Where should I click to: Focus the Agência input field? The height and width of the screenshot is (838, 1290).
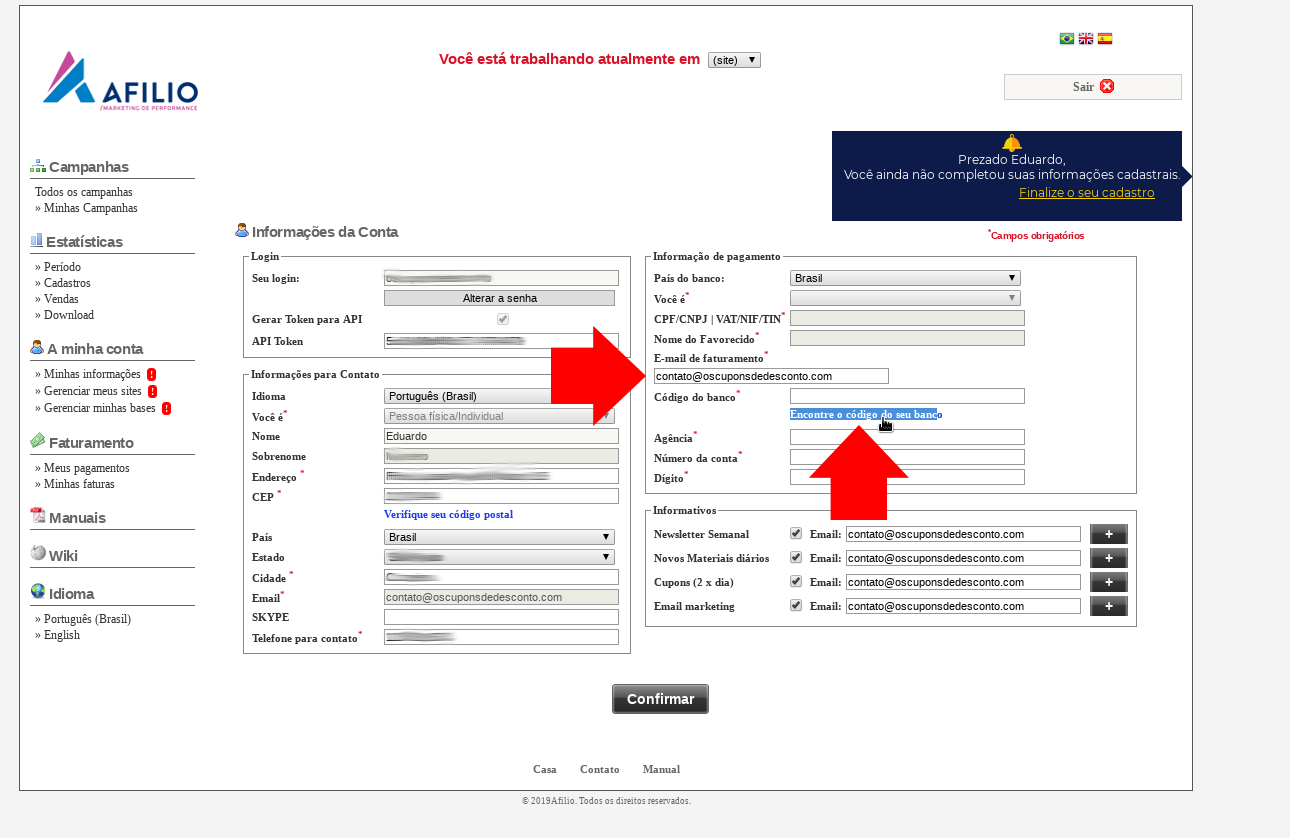[x=907, y=437]
